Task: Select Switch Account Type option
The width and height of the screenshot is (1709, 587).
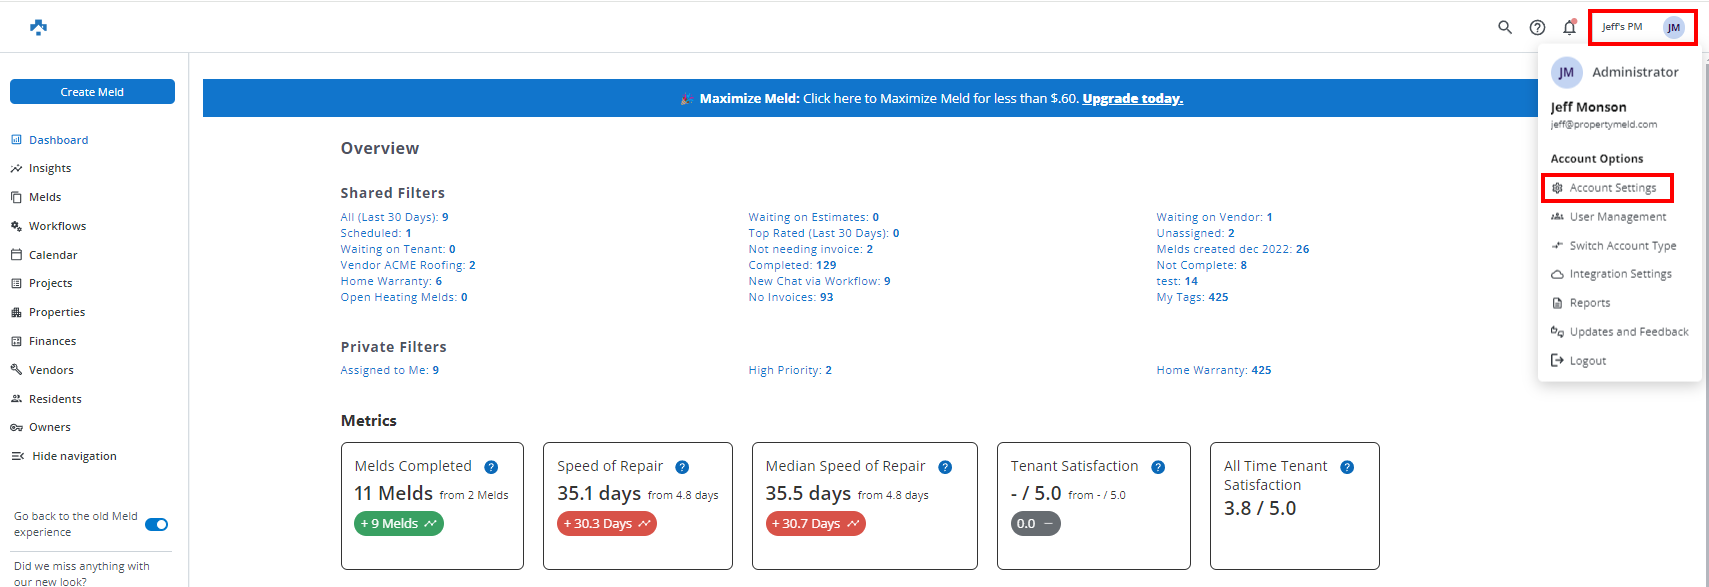Action: 1622,246
